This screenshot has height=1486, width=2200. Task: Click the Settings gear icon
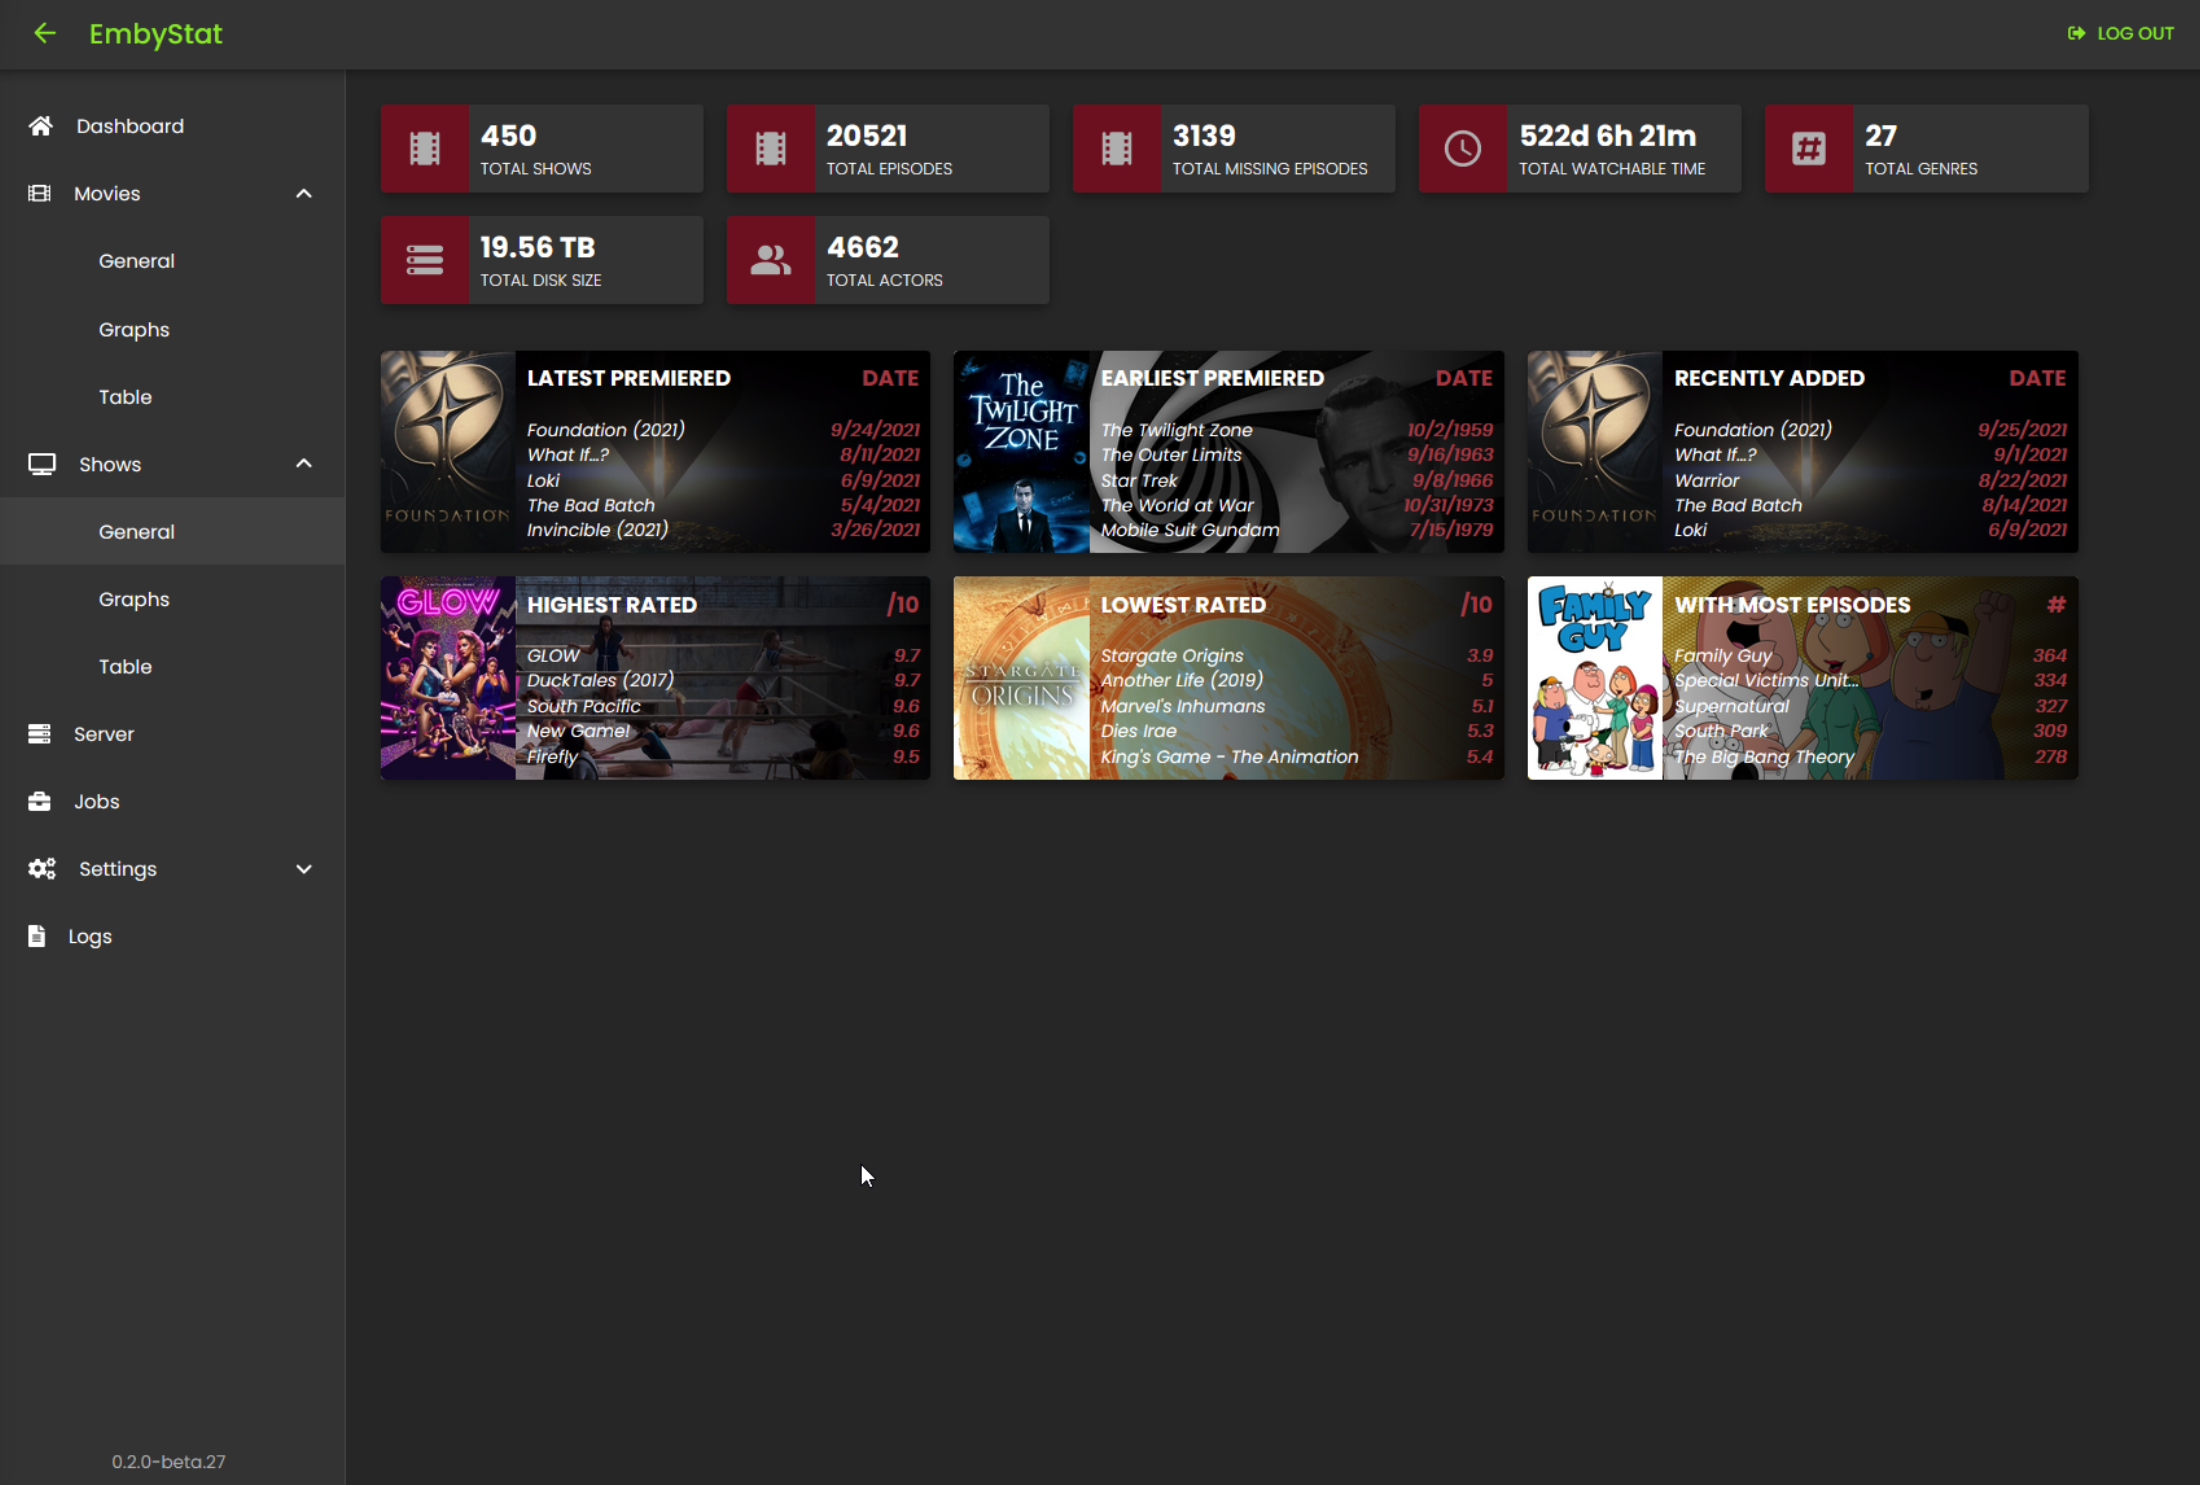coord(41,869)
